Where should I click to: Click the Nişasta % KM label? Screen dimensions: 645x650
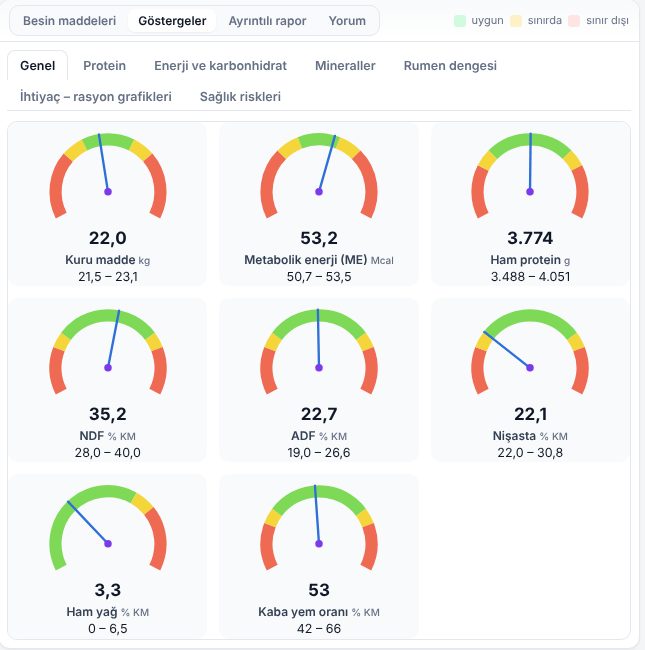click(x=530, y=436)
